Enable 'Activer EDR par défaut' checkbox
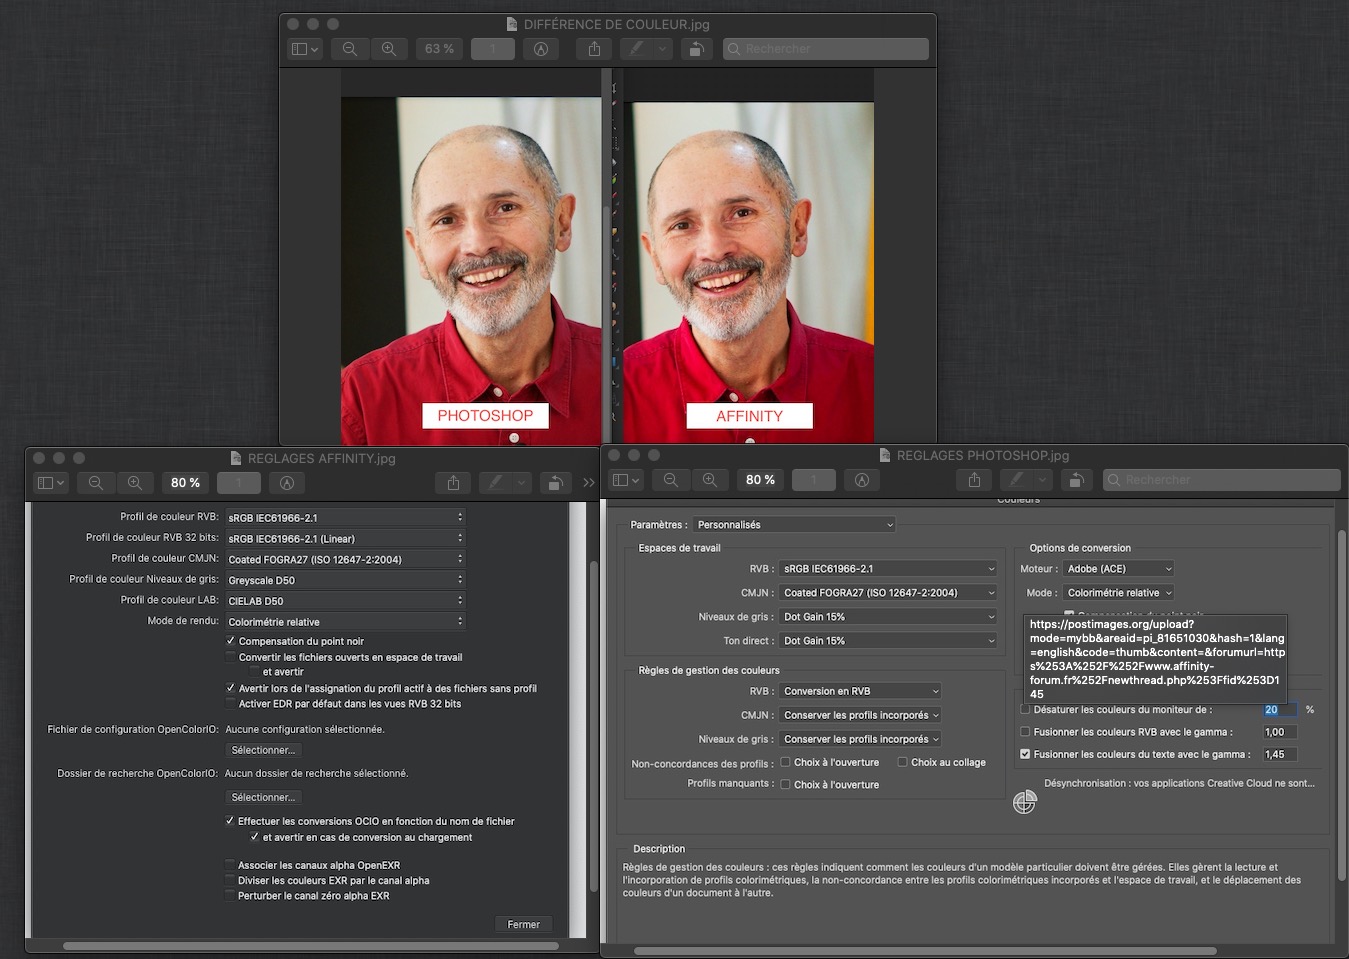Viewport: 1349px width, 959px height. tap(231, 704)
